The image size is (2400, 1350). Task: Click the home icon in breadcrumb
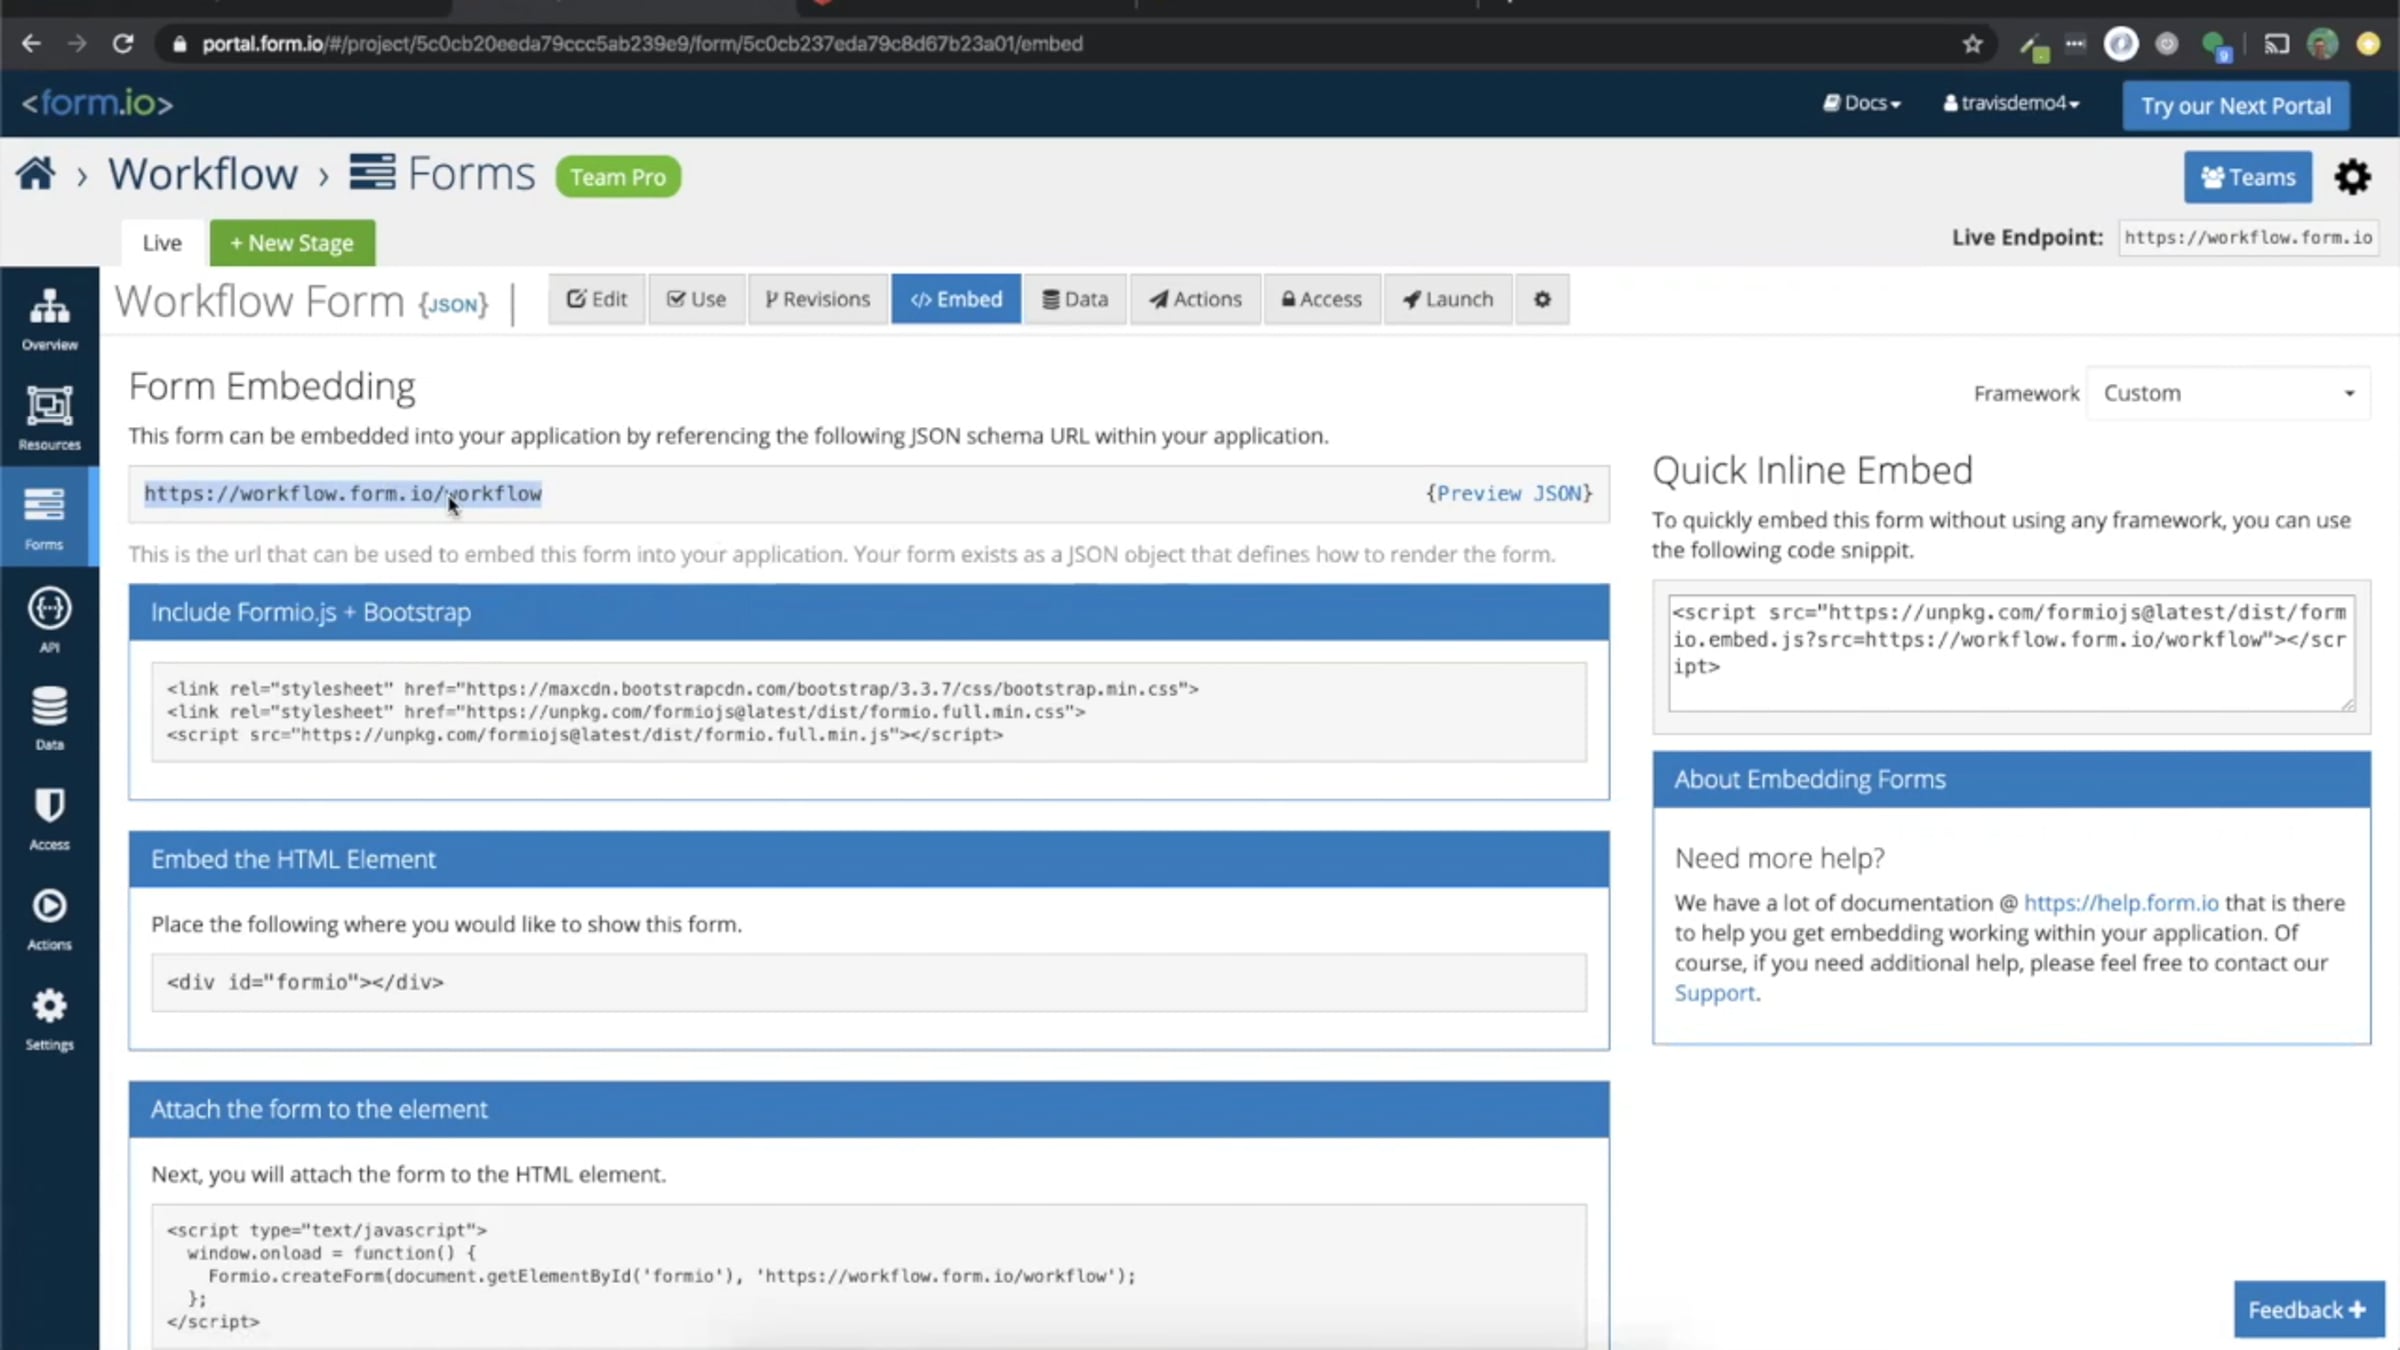click(36, 174)
